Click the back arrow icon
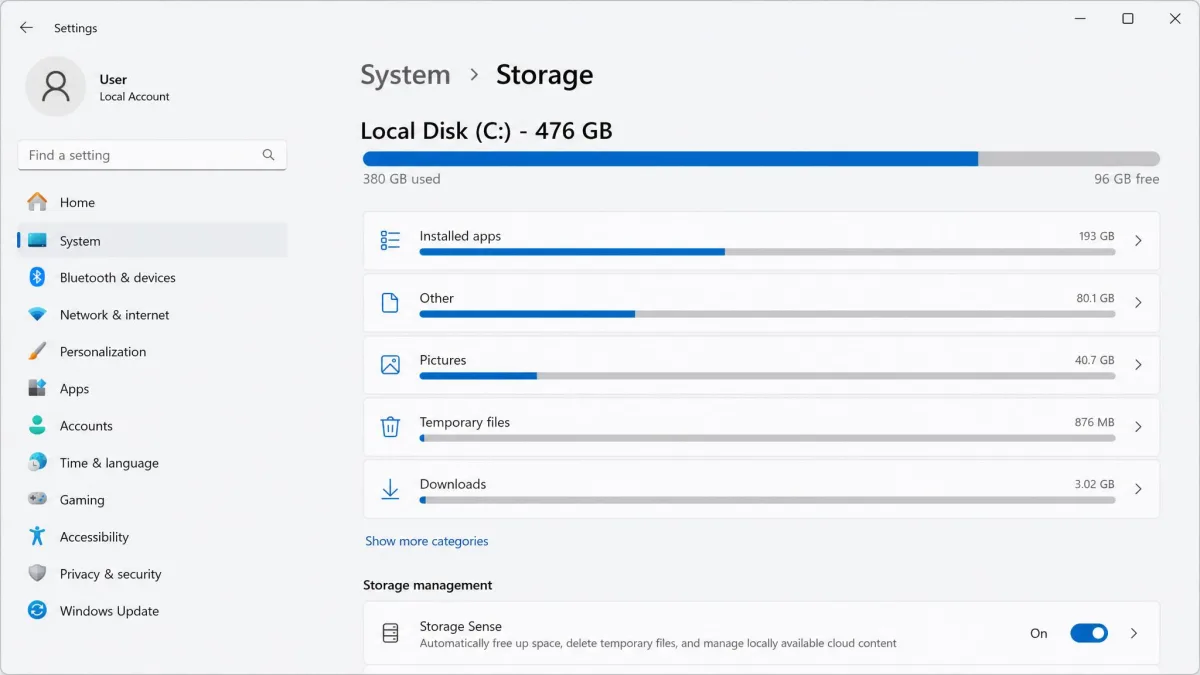Screen dimensions: 1200x675 click(26, 28)
